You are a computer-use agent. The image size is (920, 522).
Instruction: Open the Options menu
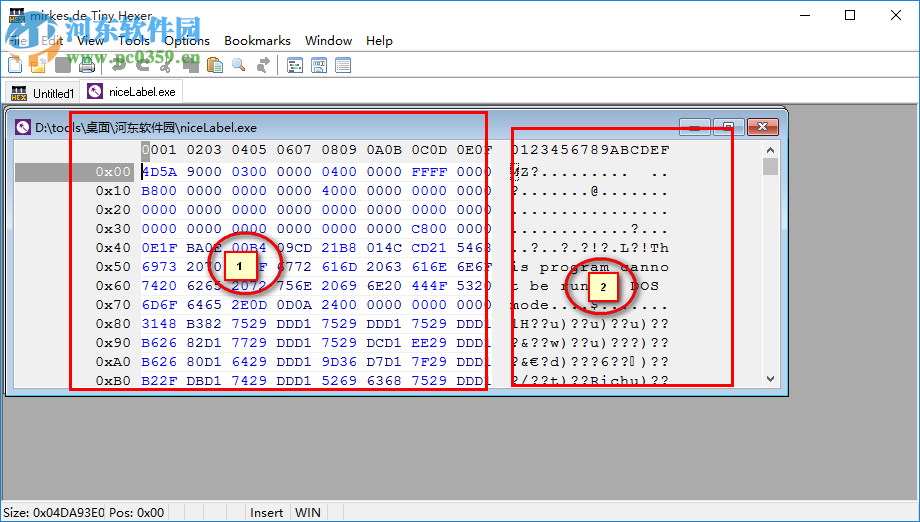tap(187, 40)
